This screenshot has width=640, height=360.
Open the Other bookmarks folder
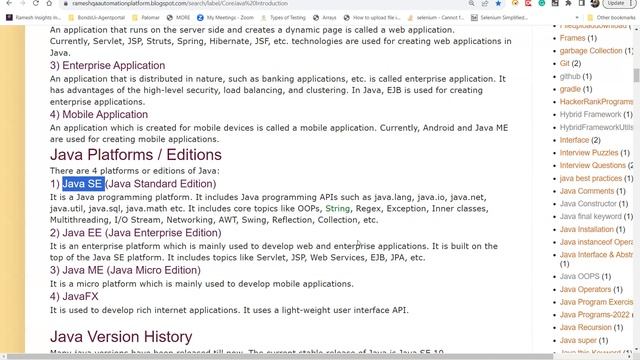[x=611, y=18]
